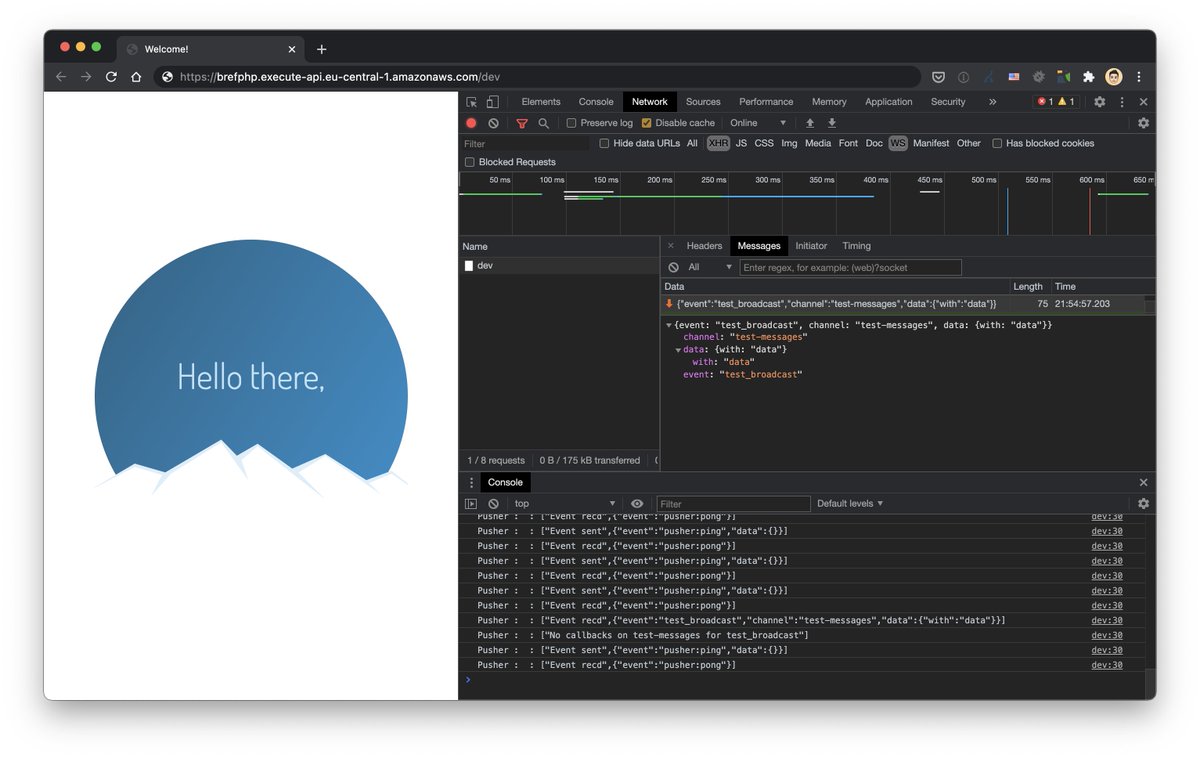Open DevTools settings gear icon
The width and height of the screenshot is (1200, 758).
1099,102
